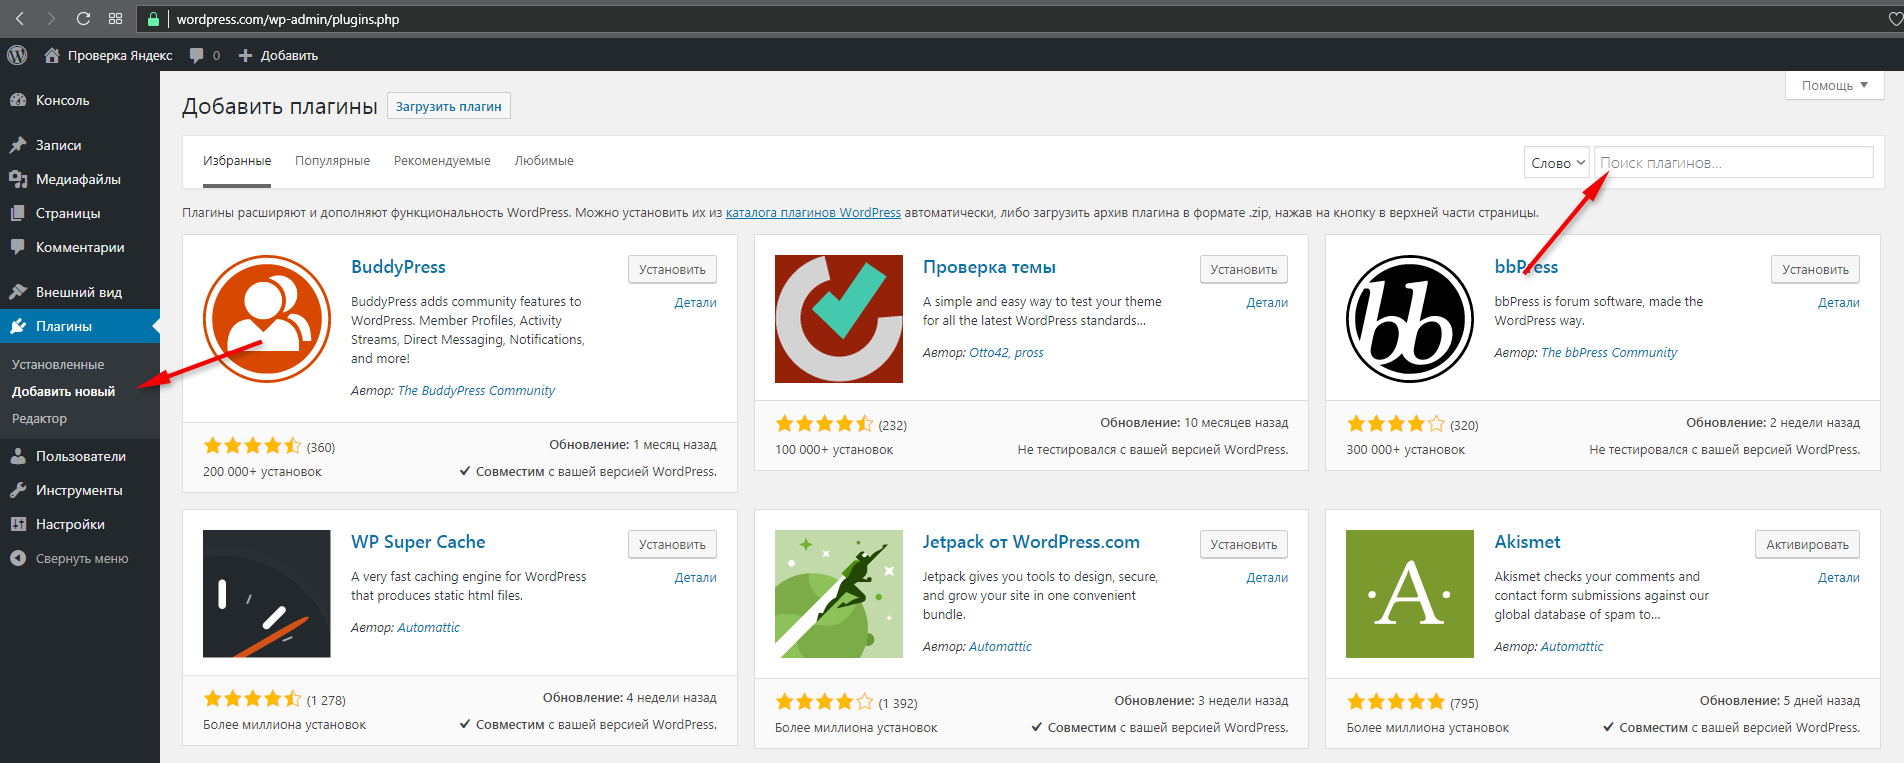Open the каталога плагинов WordPress link

tap(812, 213)
